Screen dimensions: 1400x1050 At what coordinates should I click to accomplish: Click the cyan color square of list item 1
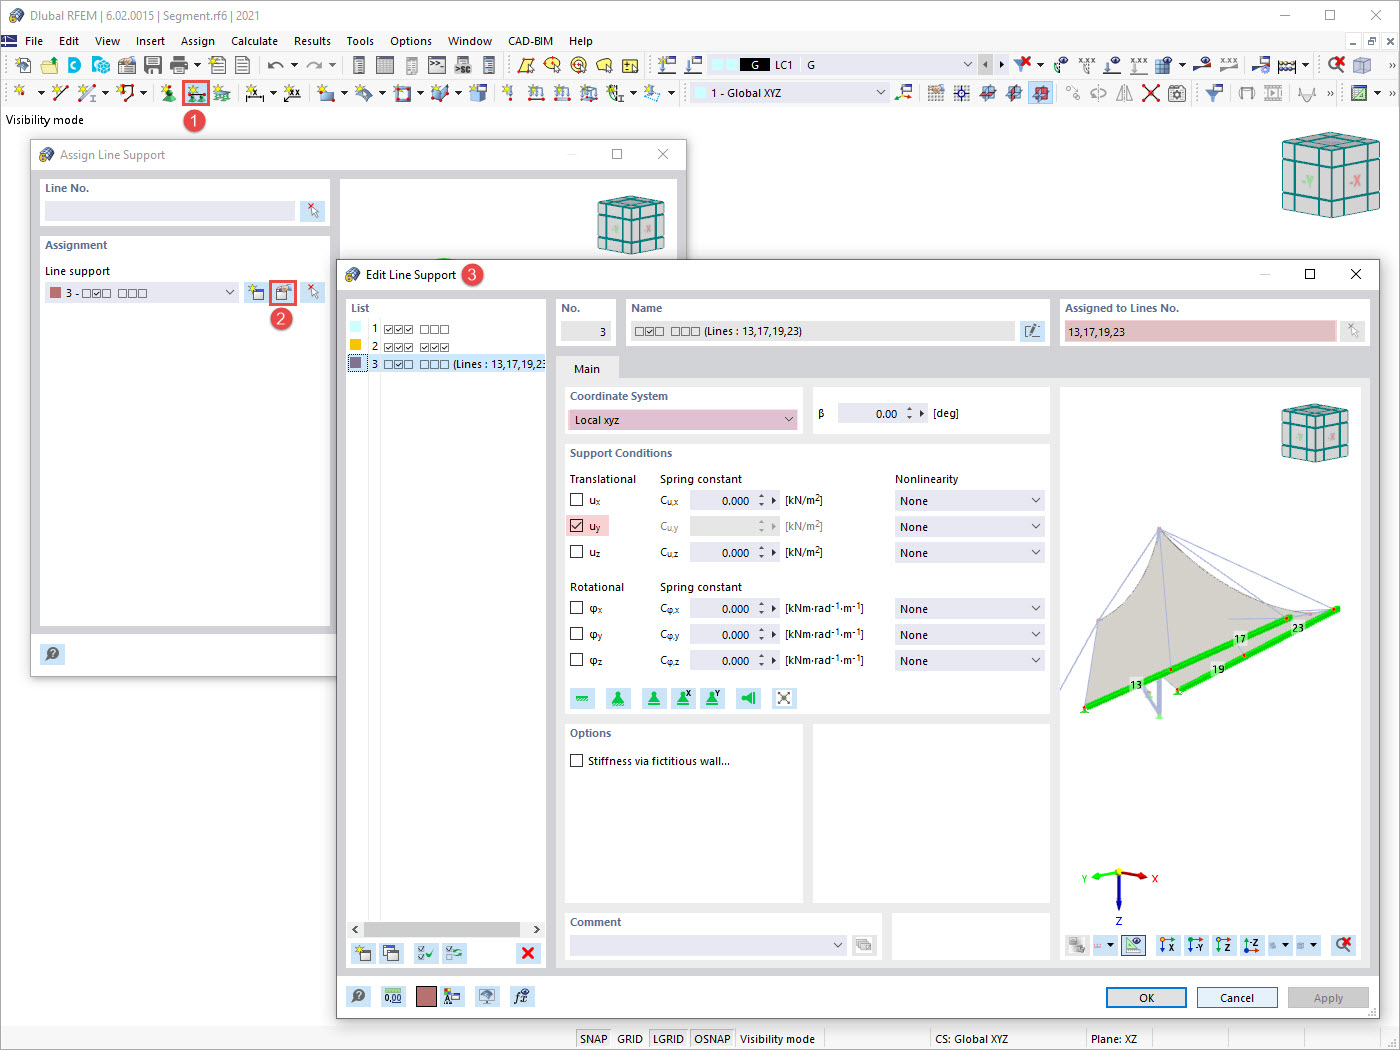(x=355, y=327)
